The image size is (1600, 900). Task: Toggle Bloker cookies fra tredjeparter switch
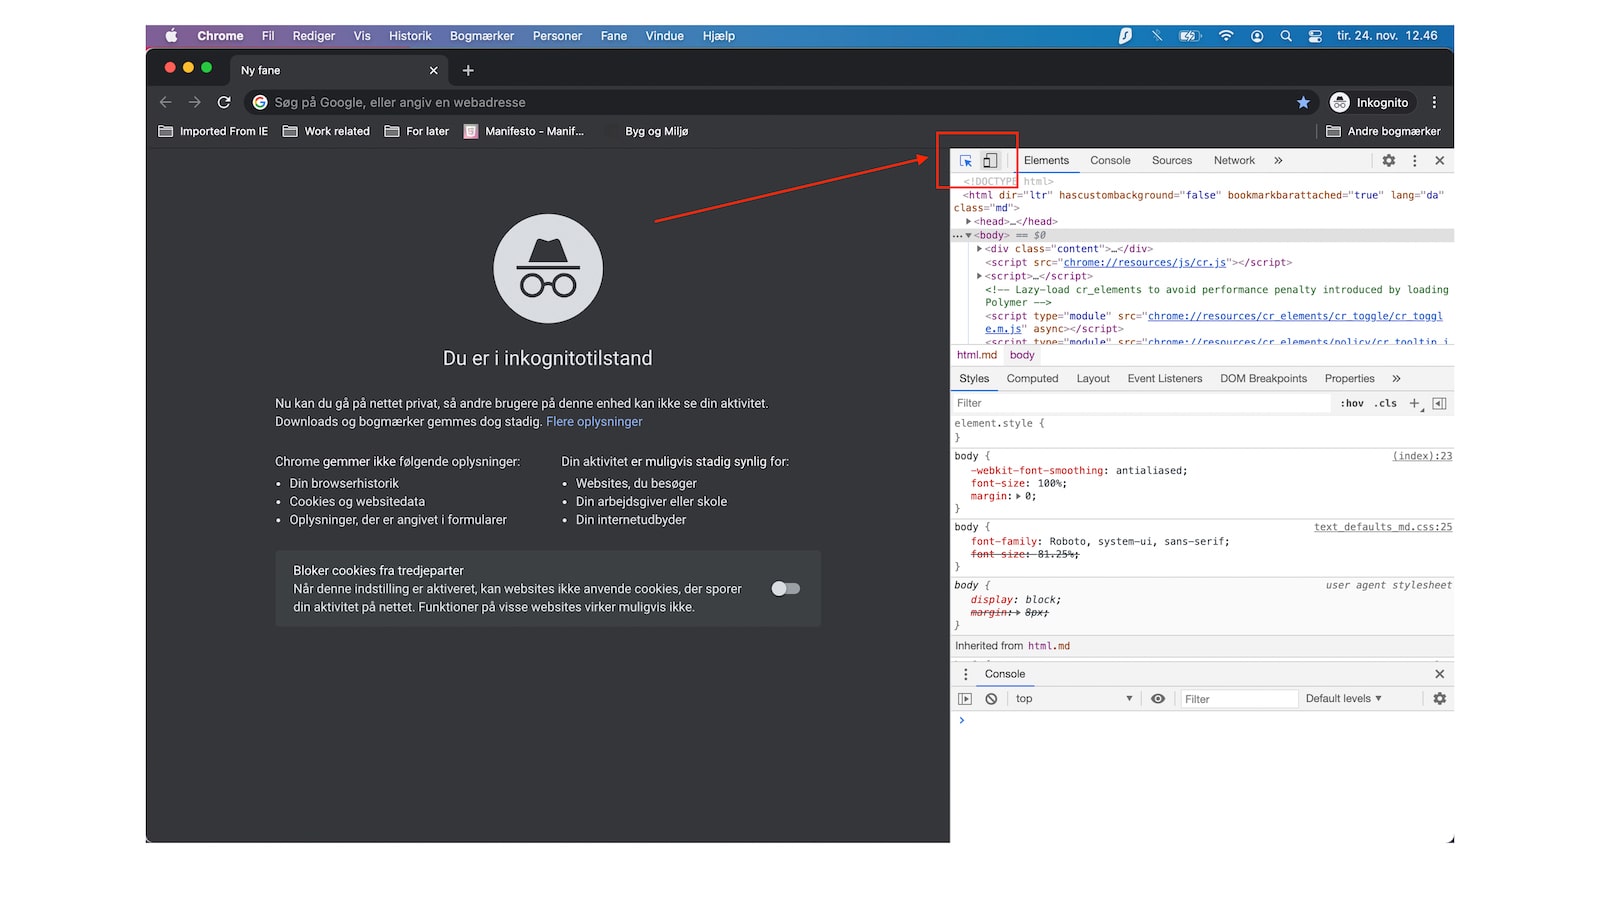pyautogui.click(x=785, y=588)
